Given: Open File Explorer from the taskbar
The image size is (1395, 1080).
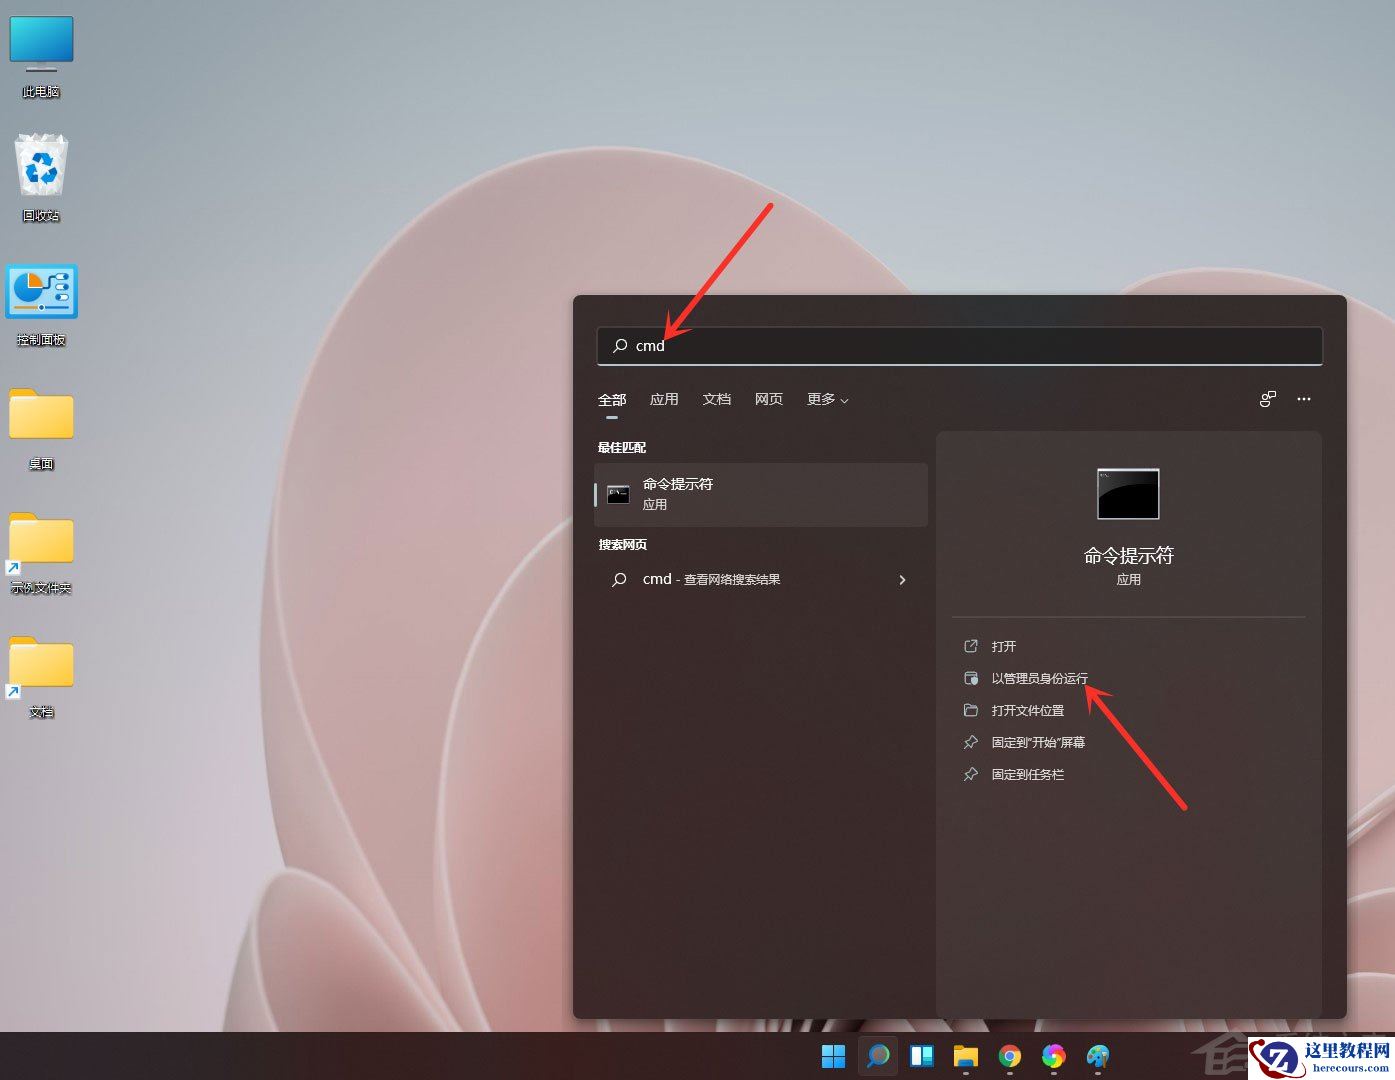Looking at the screenshot, I should click(965, 1056).
